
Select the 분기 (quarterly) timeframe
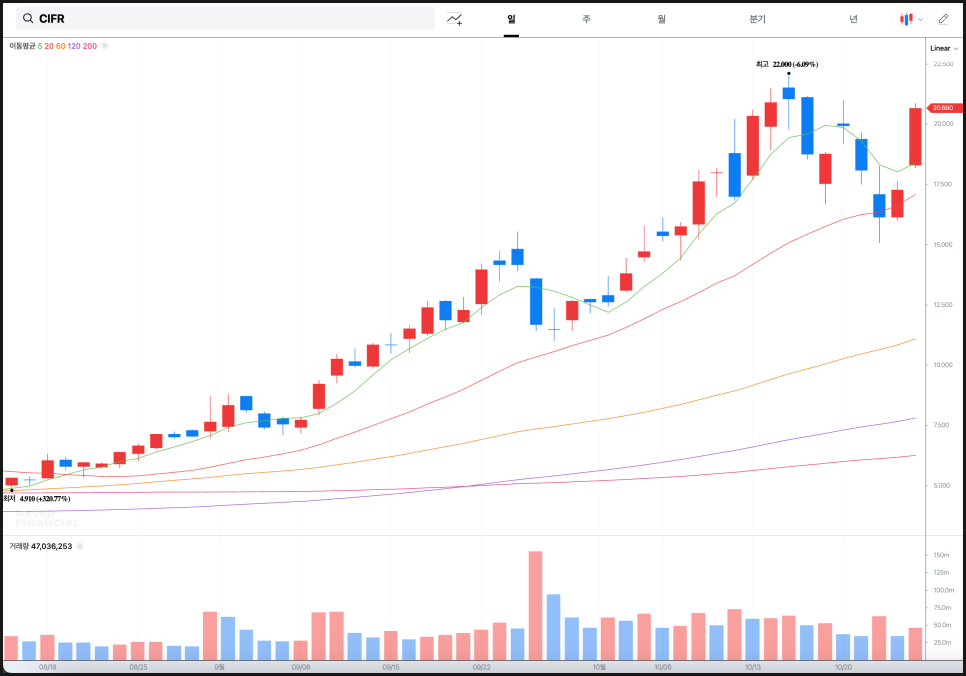(x=757, y=19)
